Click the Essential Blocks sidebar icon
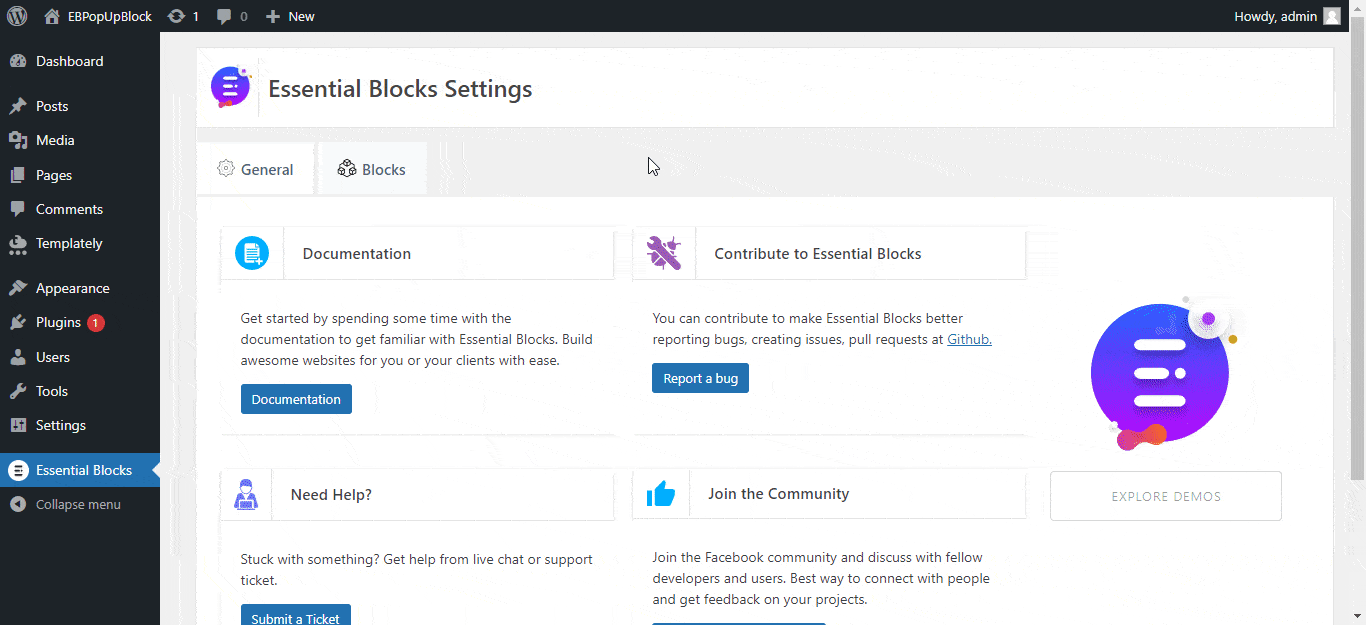The image size is (1366, 625). pos(18,470)
